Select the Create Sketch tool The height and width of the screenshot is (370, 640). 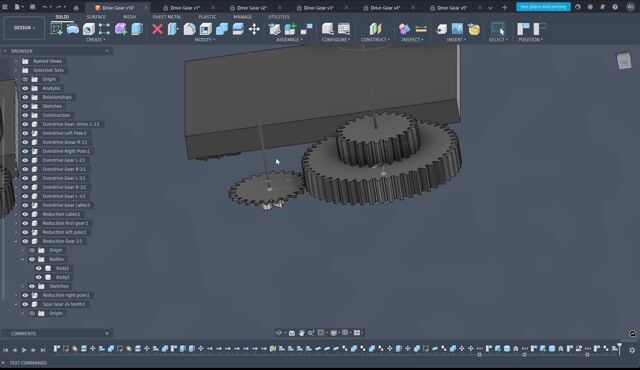[57, 29]
